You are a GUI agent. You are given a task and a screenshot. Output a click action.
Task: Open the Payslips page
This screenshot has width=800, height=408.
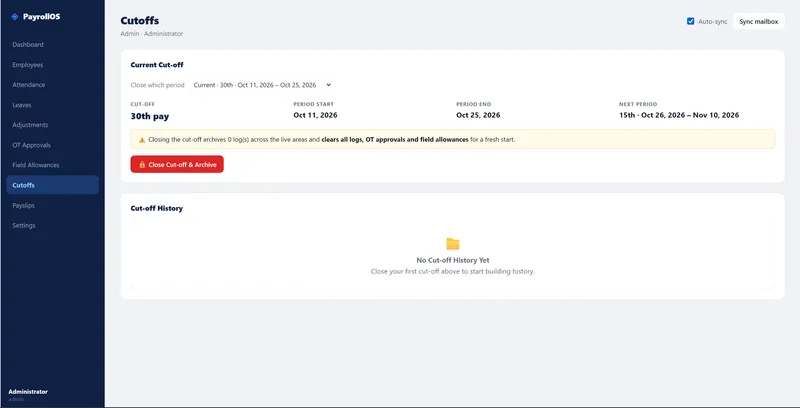pos(52,206)
